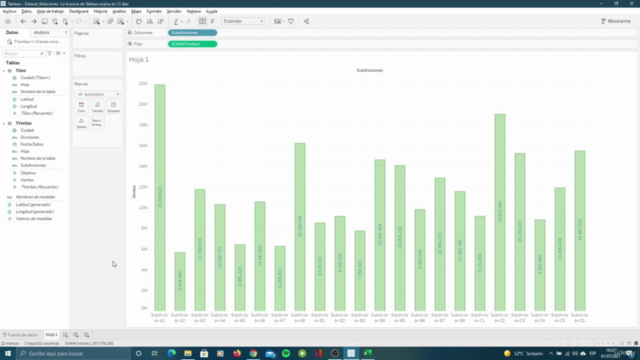The image size is (640, 360).
Task: Click the share workbook icon
Action: coord(306,21)
